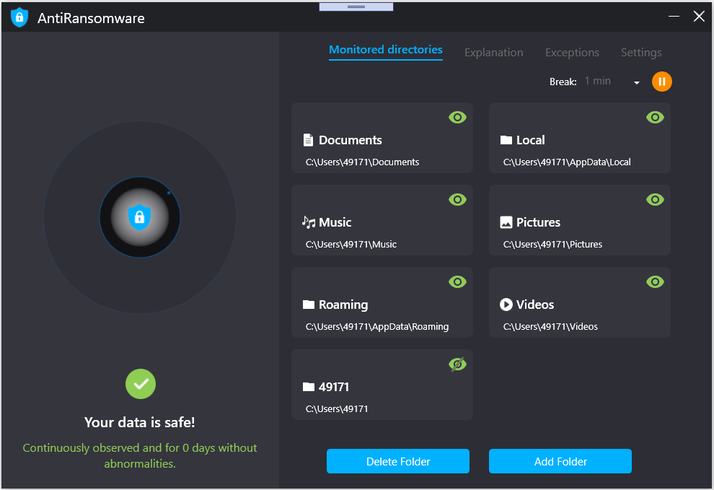Viewport: 714px width, 490px height.
Task: Switch to Monitored directories tab
Action: pyautogui.click(x=386, y=50)
